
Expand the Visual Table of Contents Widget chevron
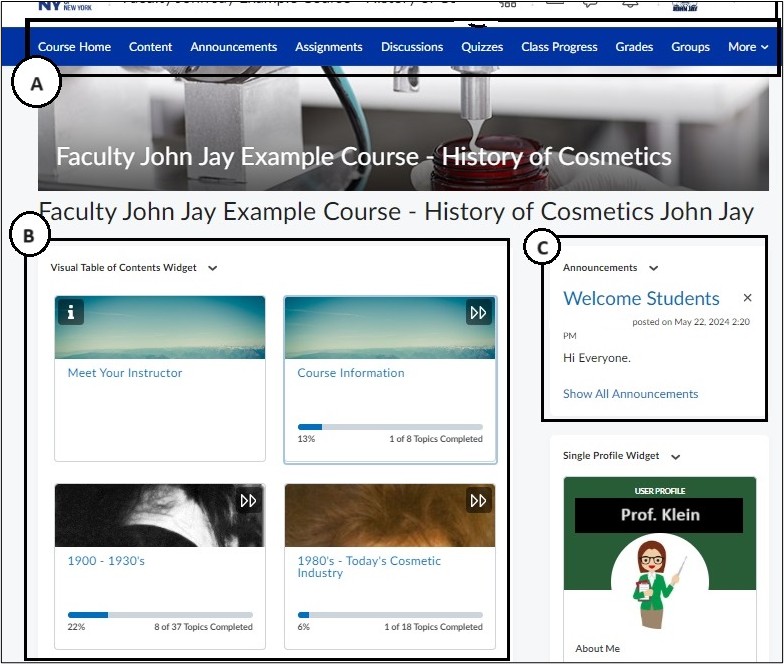[212, 268]
